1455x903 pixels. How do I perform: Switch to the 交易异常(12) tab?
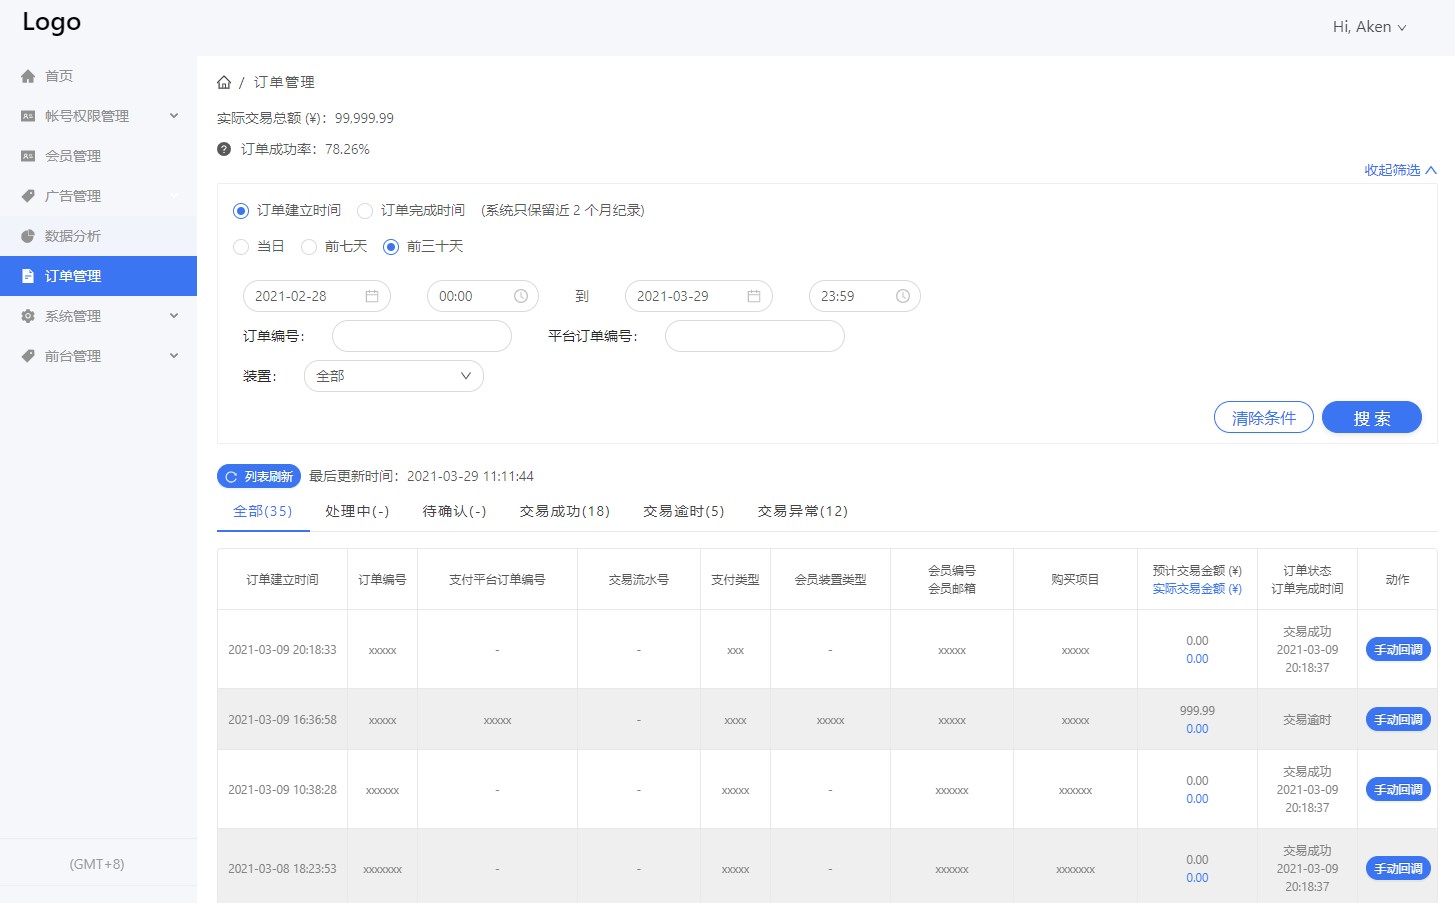(803, 511)
